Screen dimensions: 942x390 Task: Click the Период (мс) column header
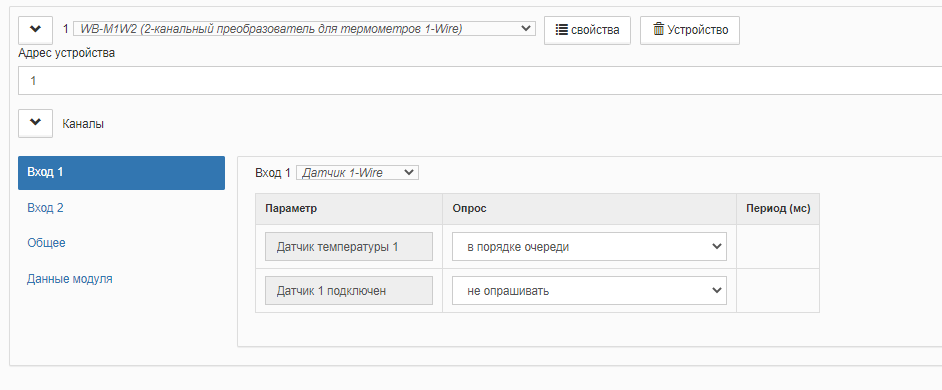(778, 209)
